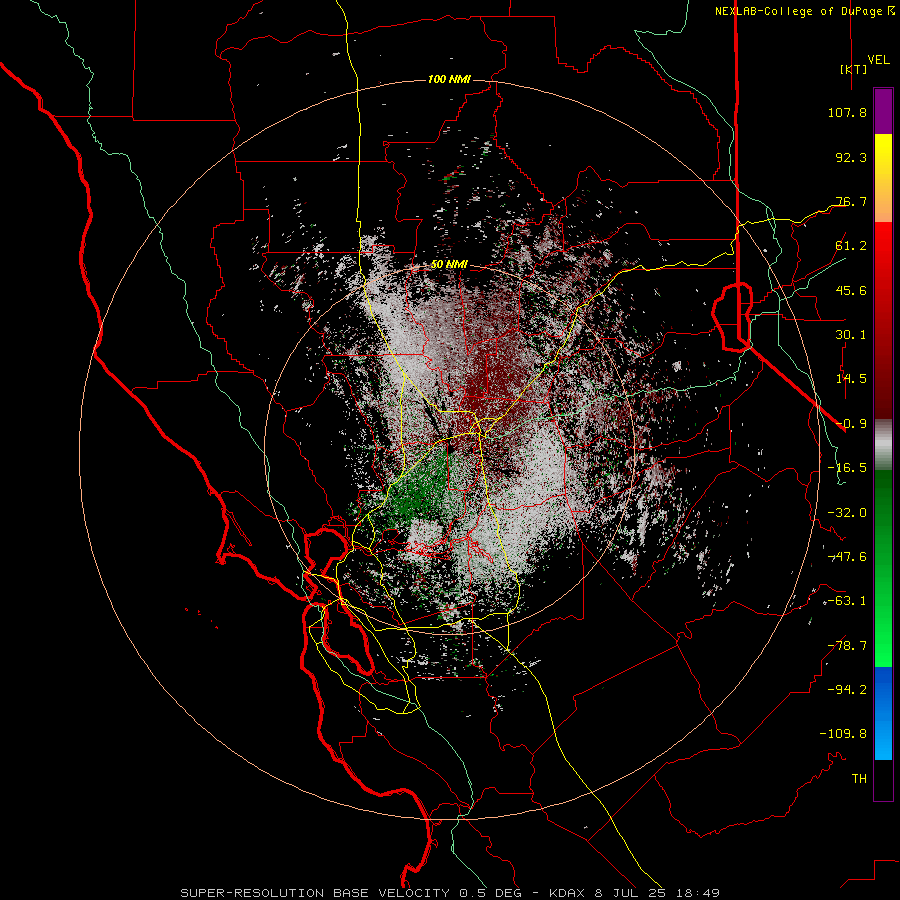The width and height of the screenshot is (900, 900).
Task: Click the [KT] units label
Action: coord(853,69)
